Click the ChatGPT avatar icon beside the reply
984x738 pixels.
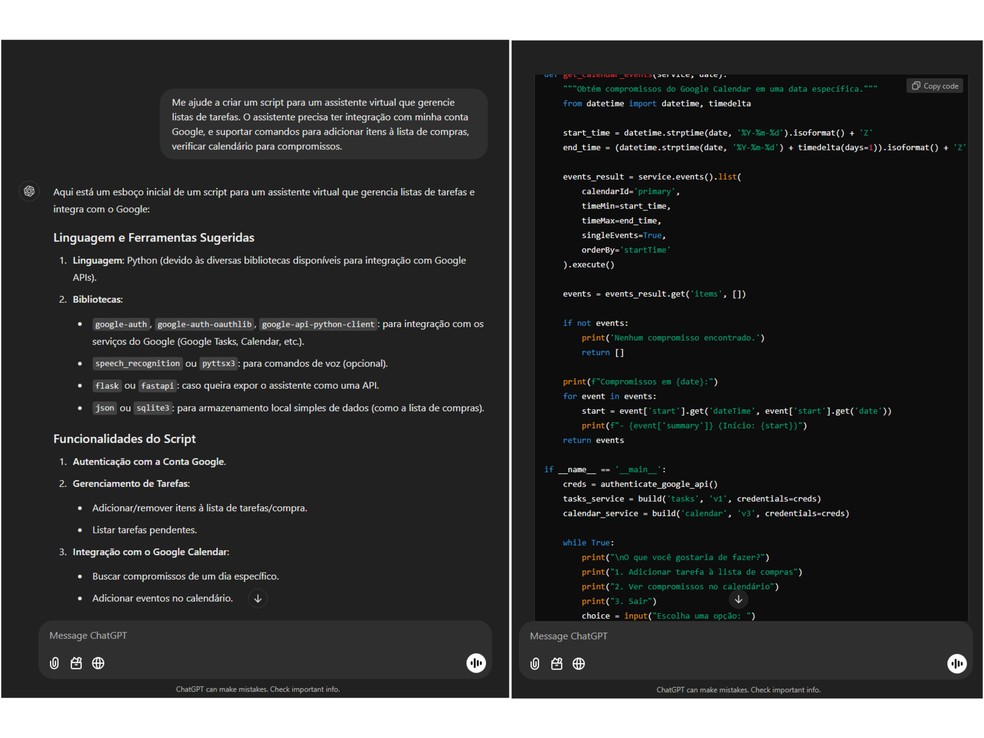coord(29,191)
